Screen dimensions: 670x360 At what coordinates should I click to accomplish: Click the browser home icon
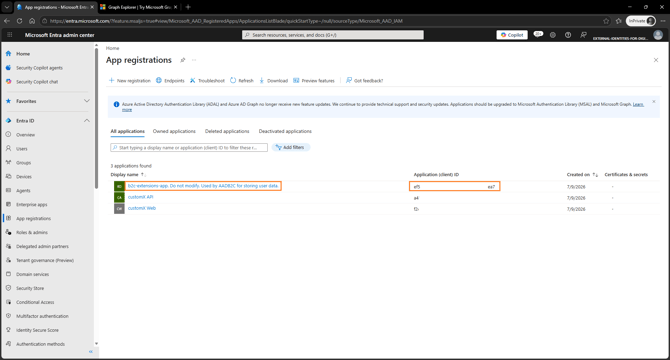point(32,20)
